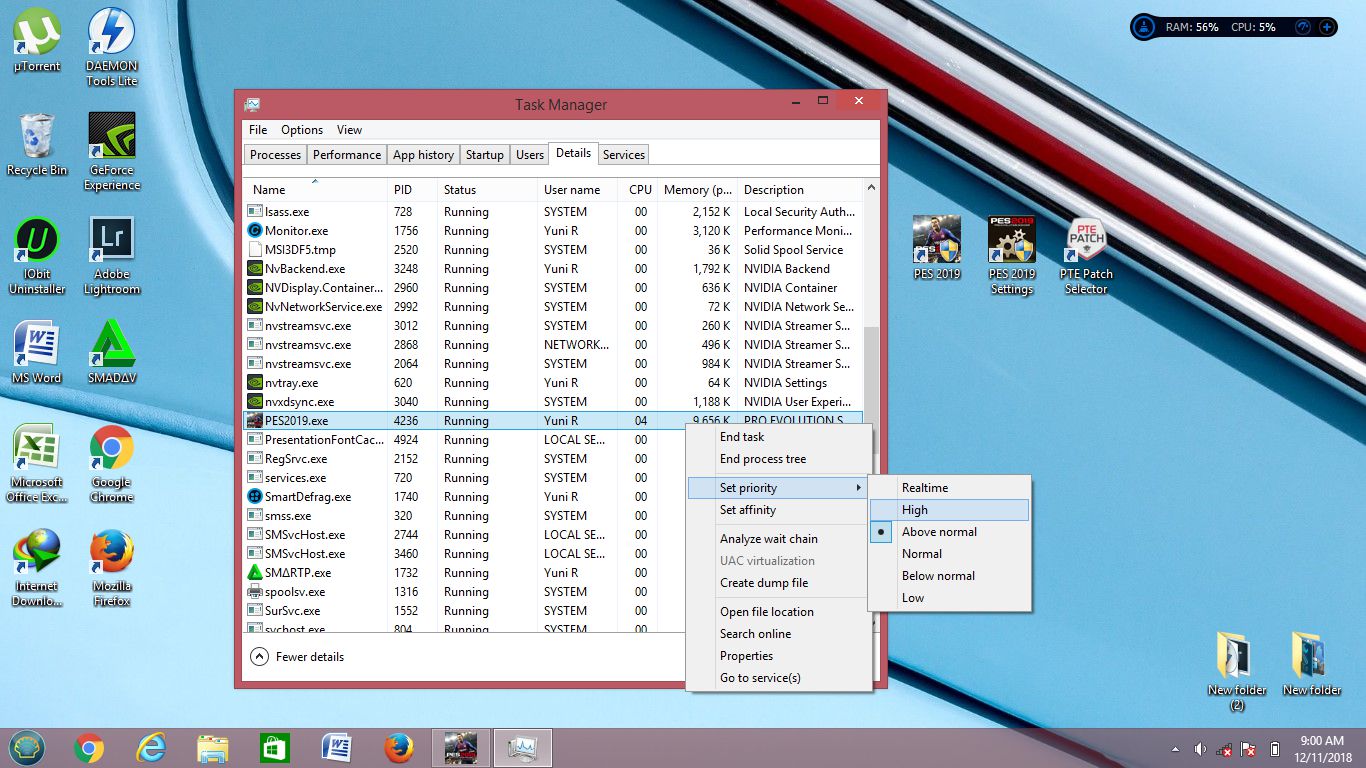
Task: Switch to the Performance tab
Action: pos(347,155)
